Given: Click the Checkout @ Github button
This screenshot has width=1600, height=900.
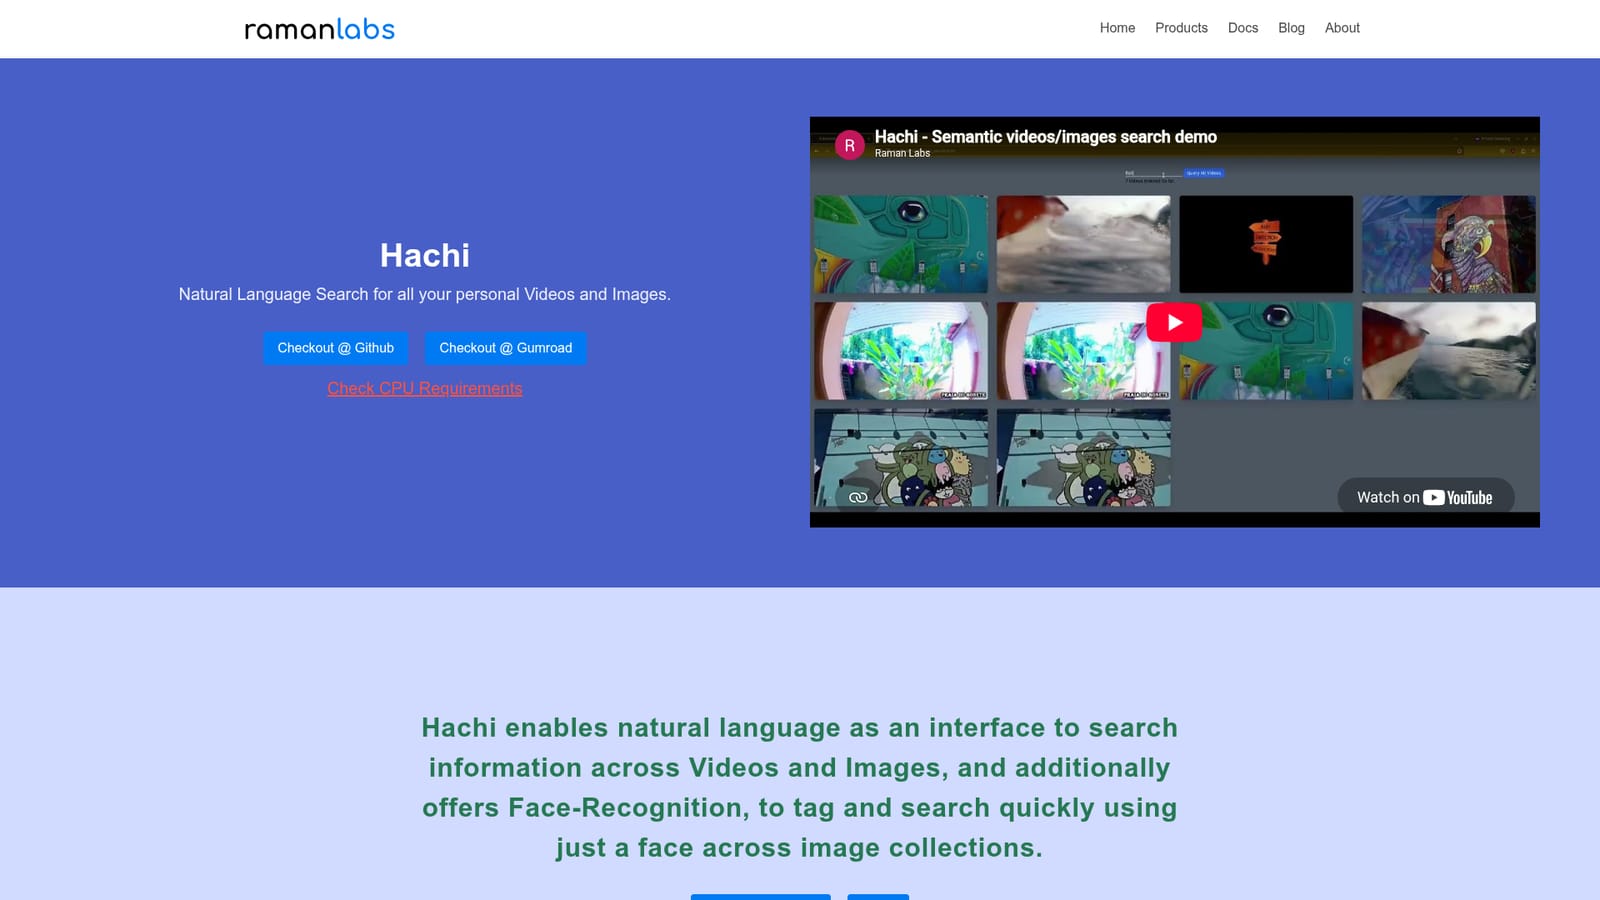Looking at the screenshot, I should pos(336,348).
